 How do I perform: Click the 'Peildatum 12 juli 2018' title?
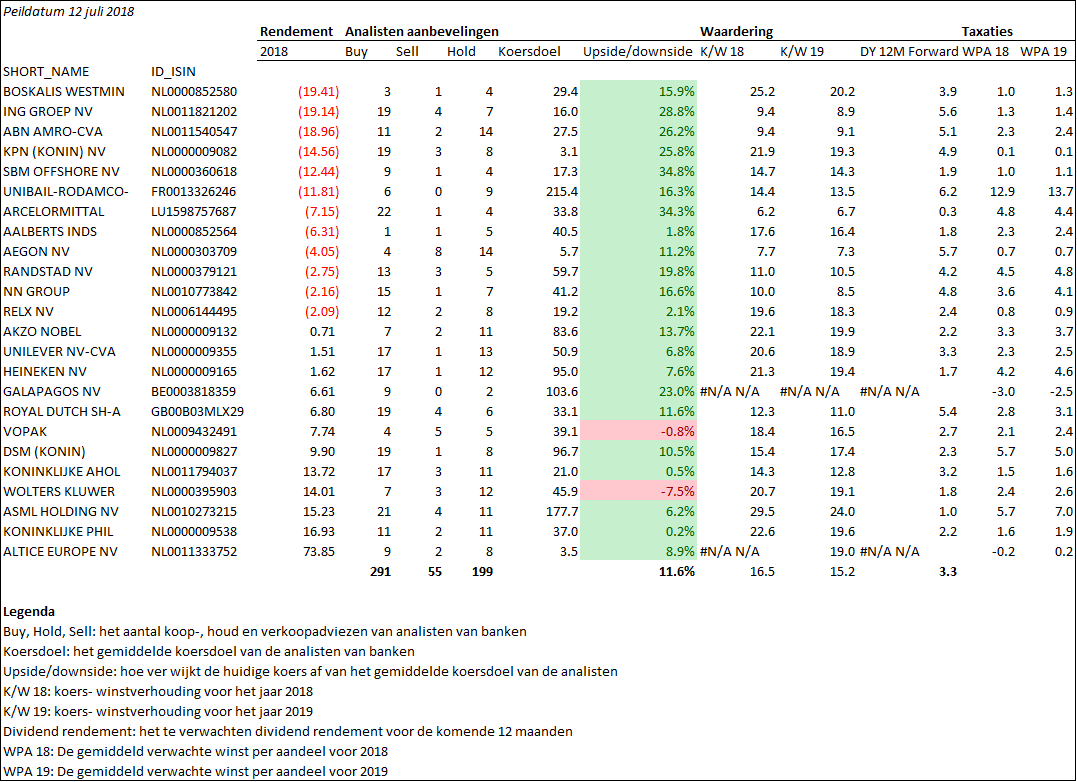pos(69,12)
